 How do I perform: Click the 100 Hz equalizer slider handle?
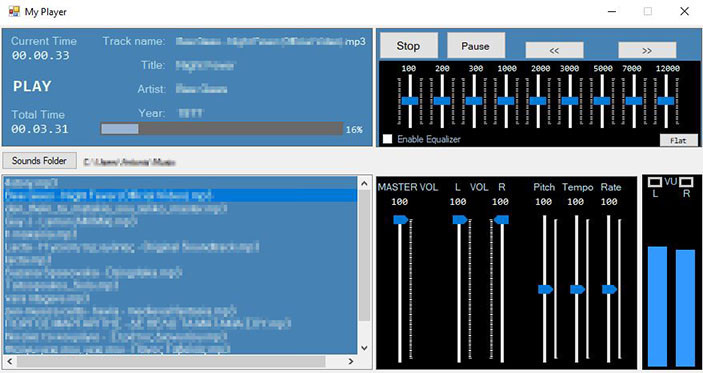410,101
